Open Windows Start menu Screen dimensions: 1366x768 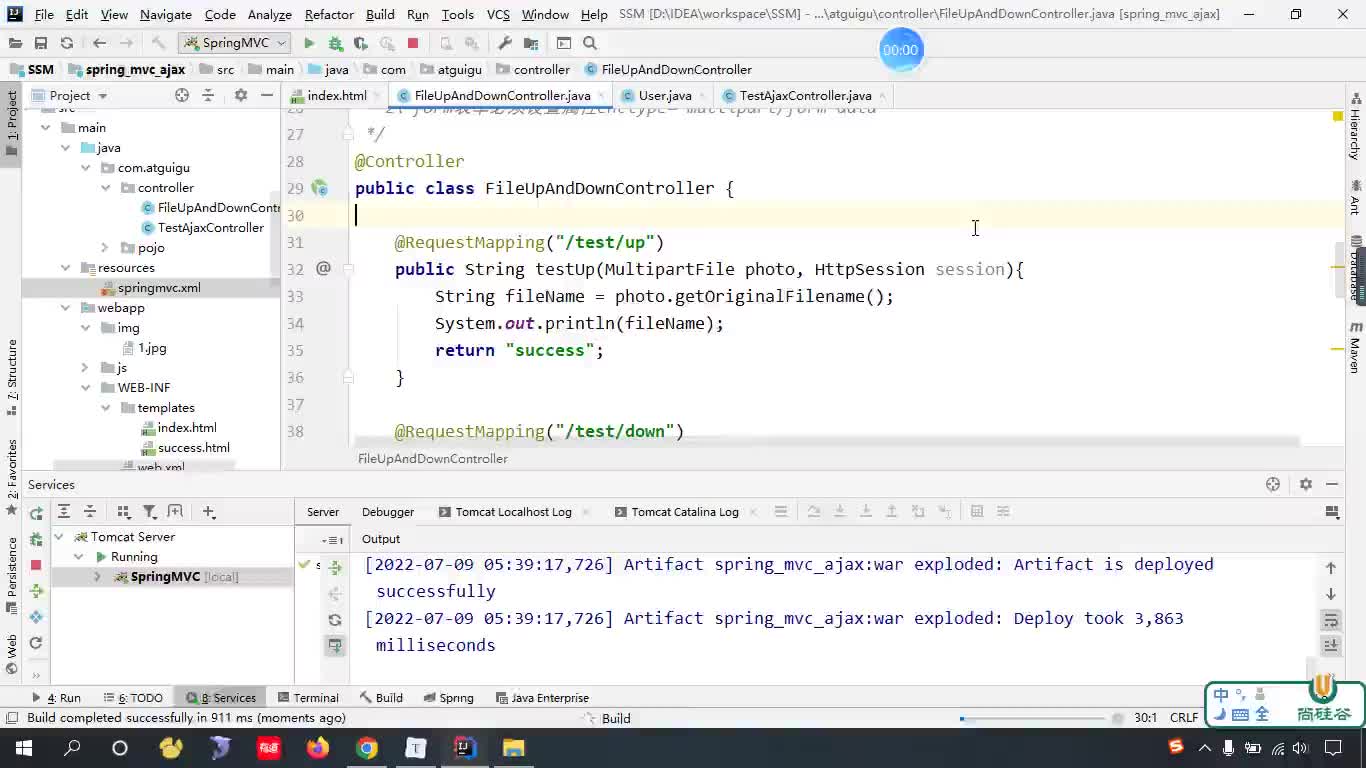[x=23, y=748]
